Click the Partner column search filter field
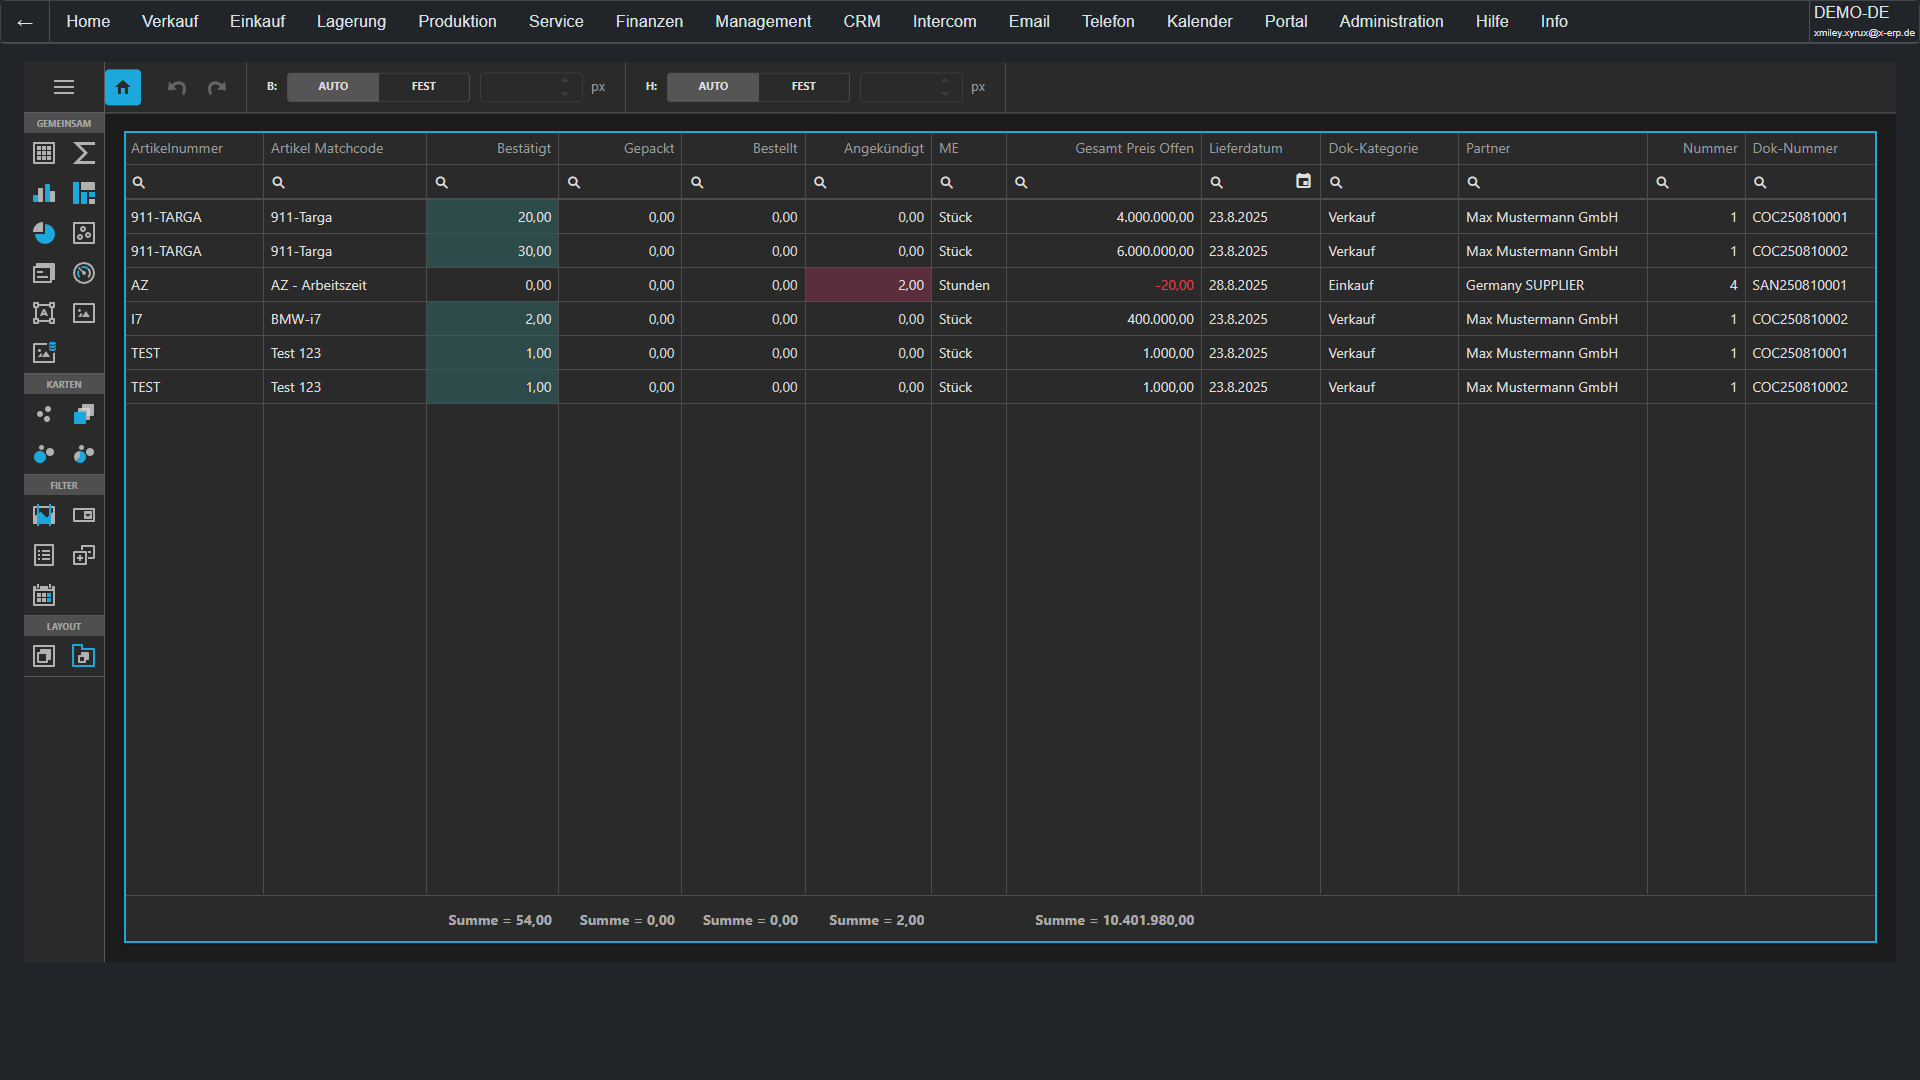This screenshot has height=1080, width=1920. coord(1555,182)
